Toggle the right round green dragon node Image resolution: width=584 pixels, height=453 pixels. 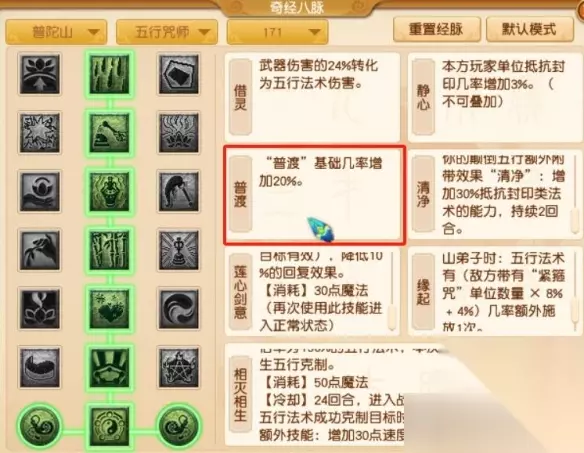click(x=179, y=425)
